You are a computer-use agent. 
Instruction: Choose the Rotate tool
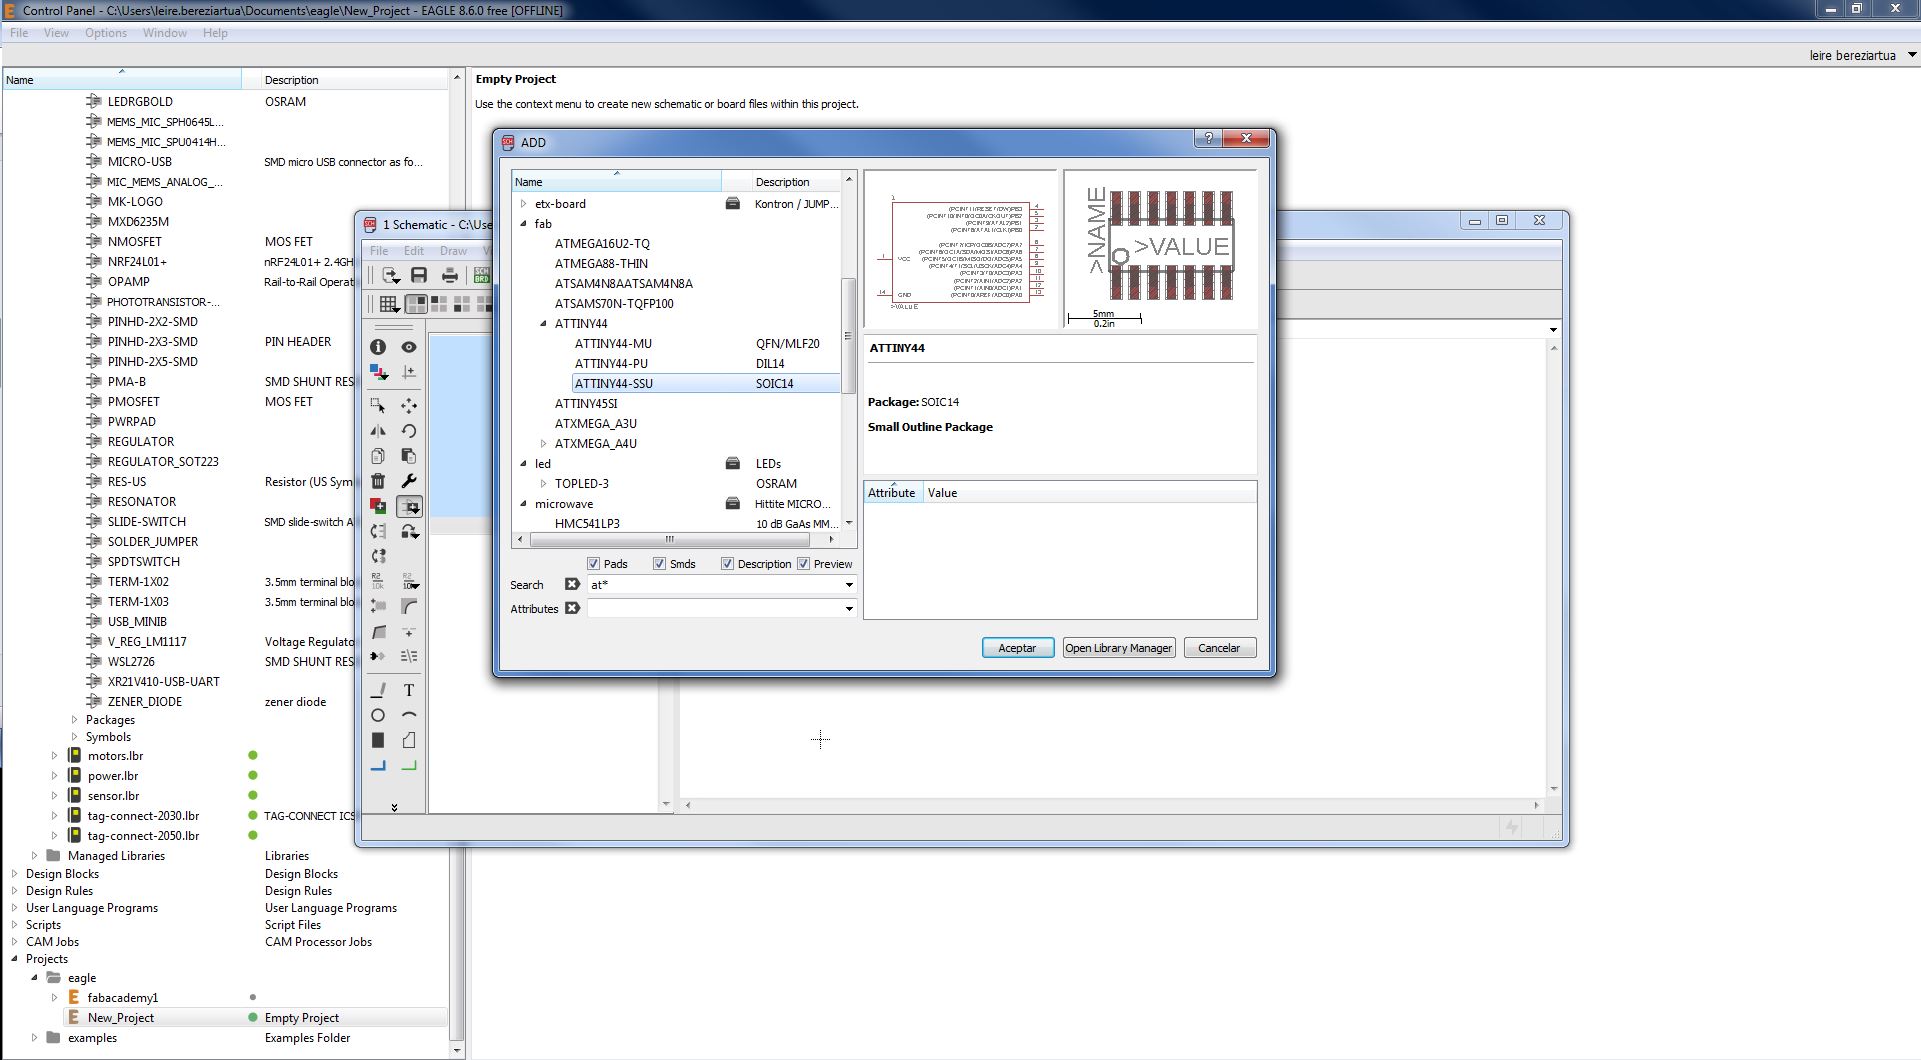point(409,431)
